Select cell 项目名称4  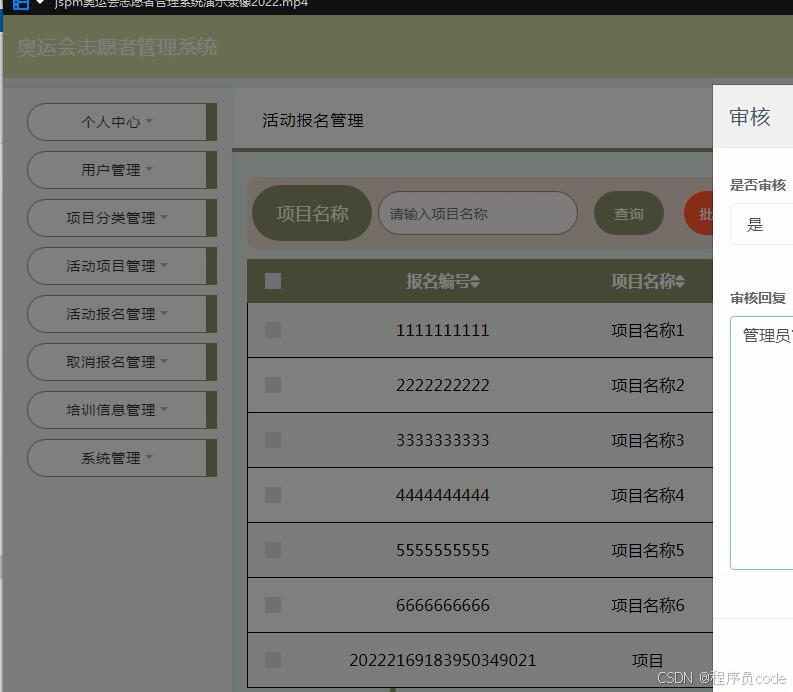click(648, 495)
